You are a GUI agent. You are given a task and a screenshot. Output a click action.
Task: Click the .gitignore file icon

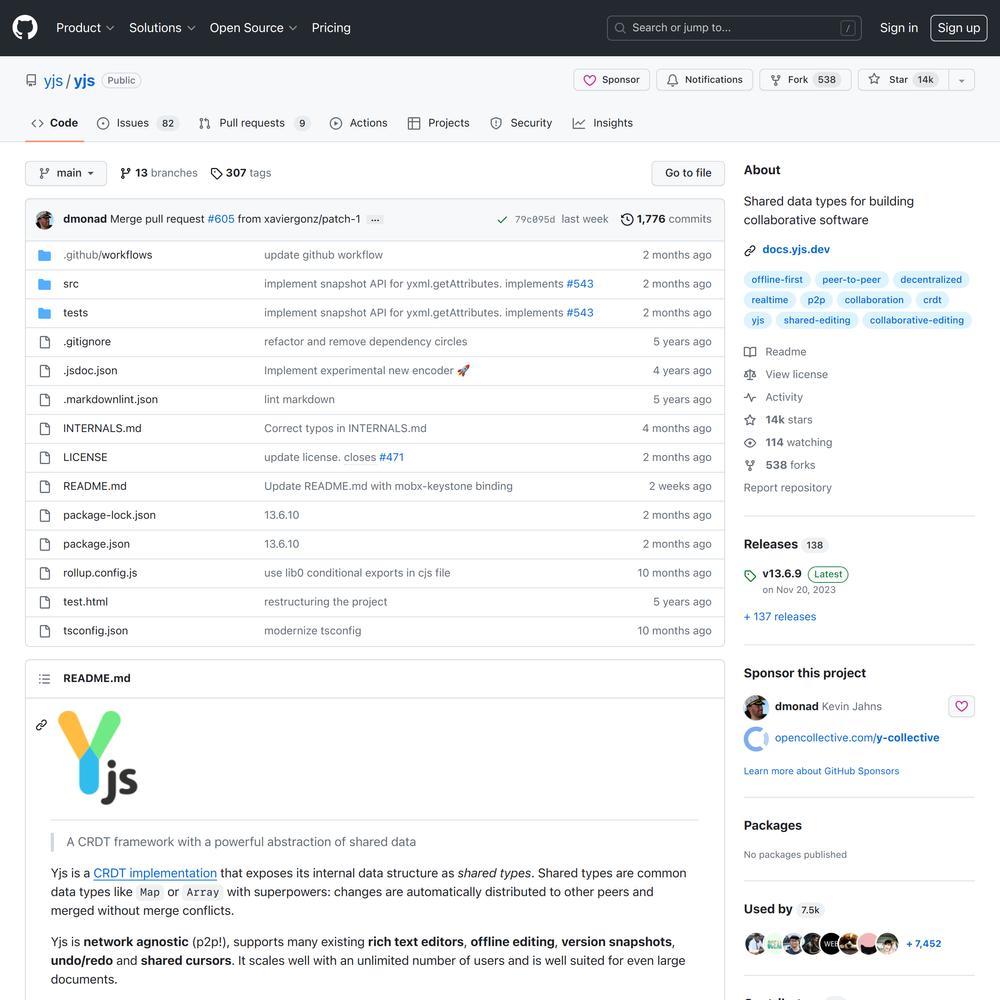pos(45,342)
